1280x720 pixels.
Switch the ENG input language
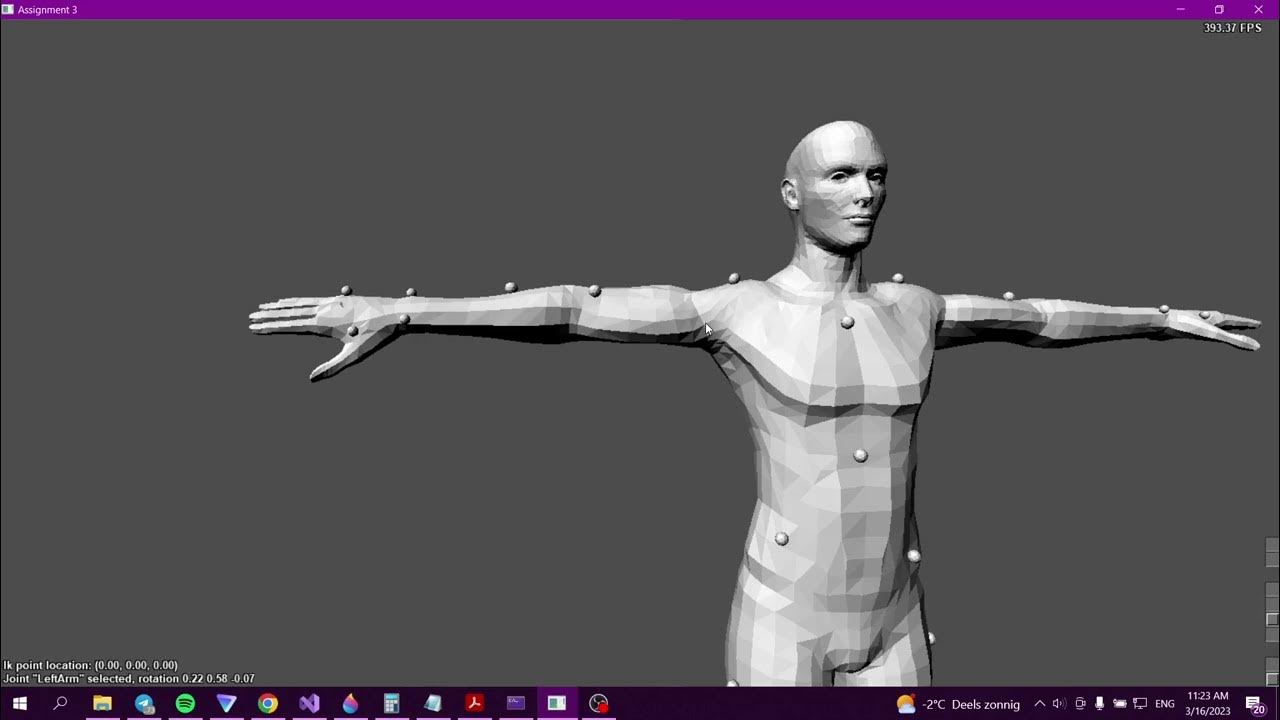pos(1165,704)
